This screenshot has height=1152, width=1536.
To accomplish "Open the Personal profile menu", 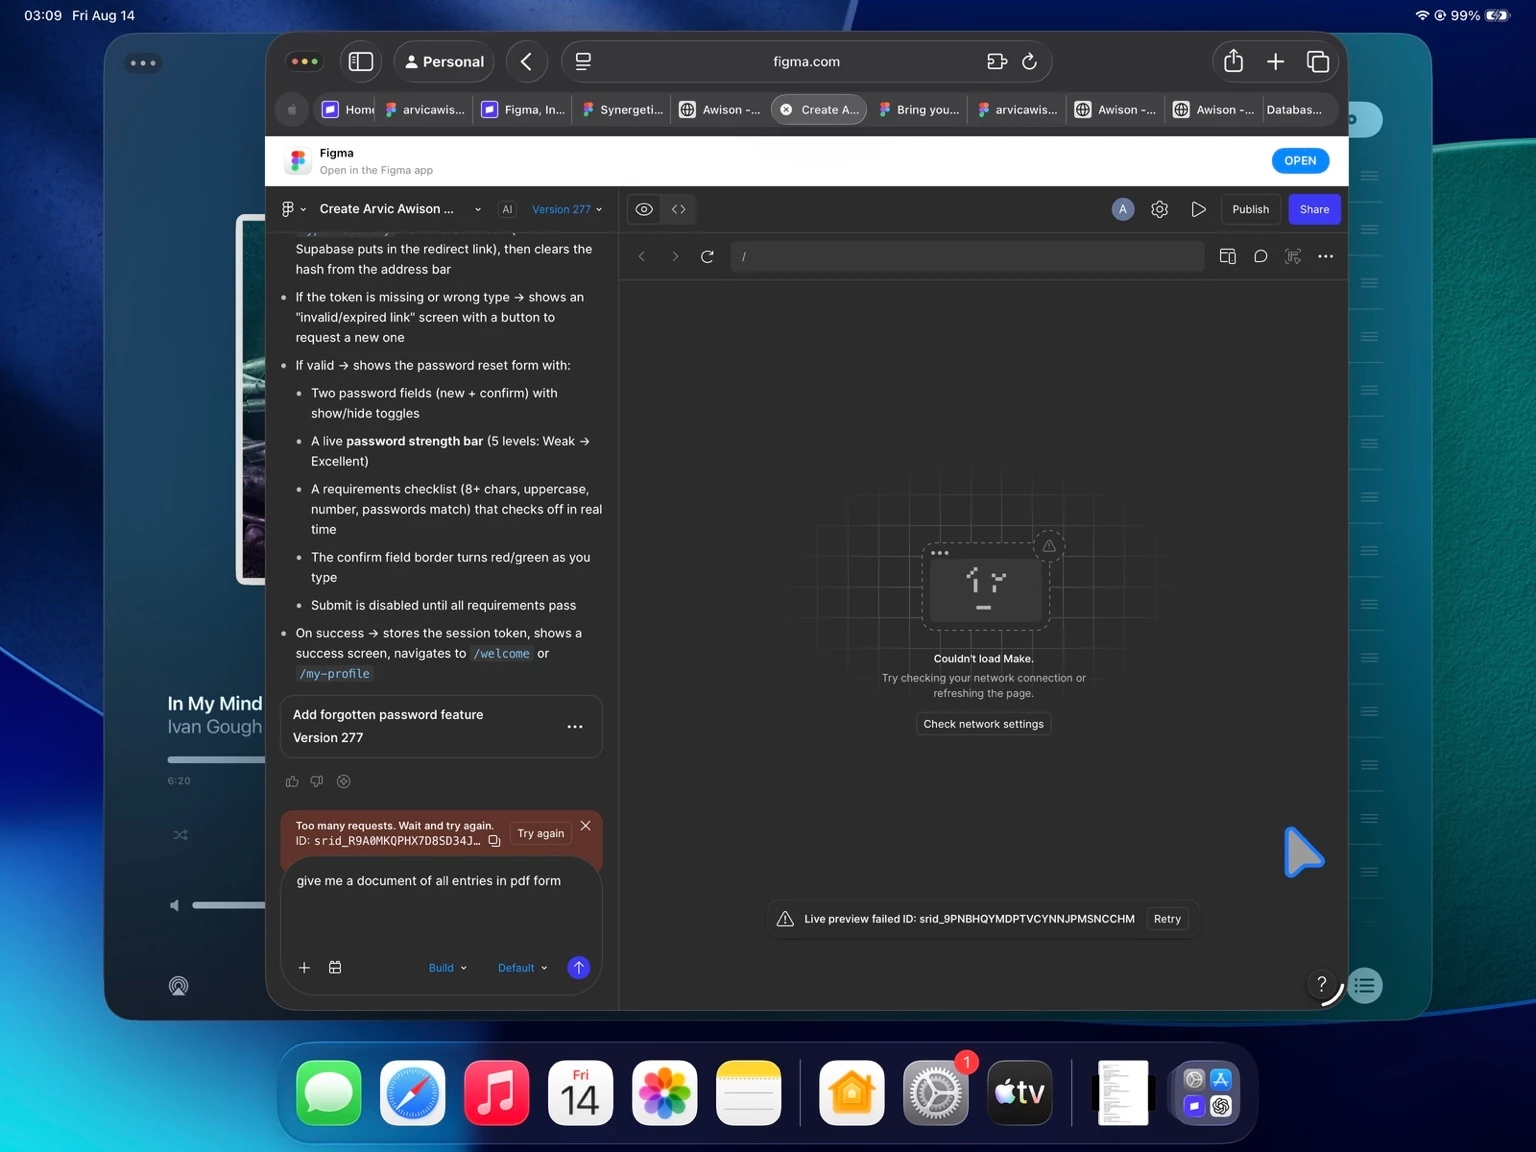I will (444, 62).
